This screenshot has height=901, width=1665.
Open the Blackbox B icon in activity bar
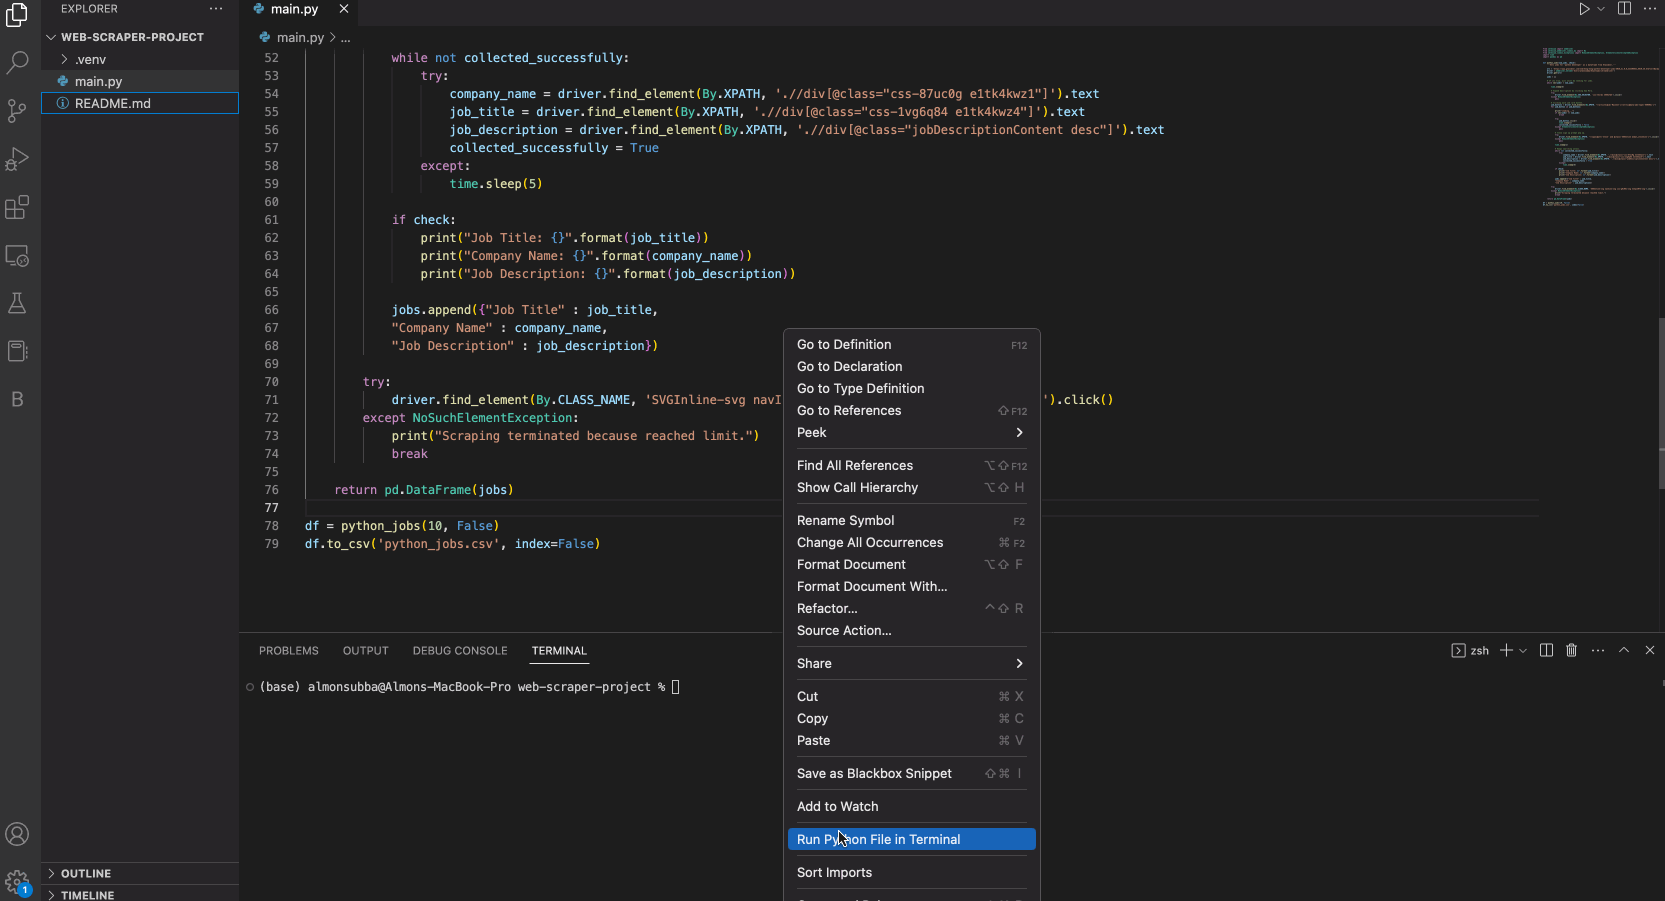(17, 399)
